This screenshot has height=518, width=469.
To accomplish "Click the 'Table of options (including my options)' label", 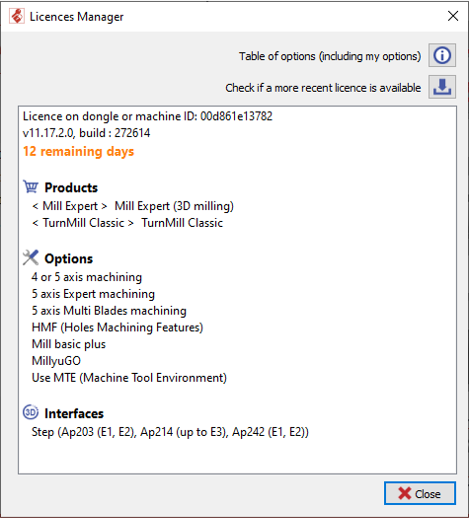I will pyautogui.click(x=330, y=56).
